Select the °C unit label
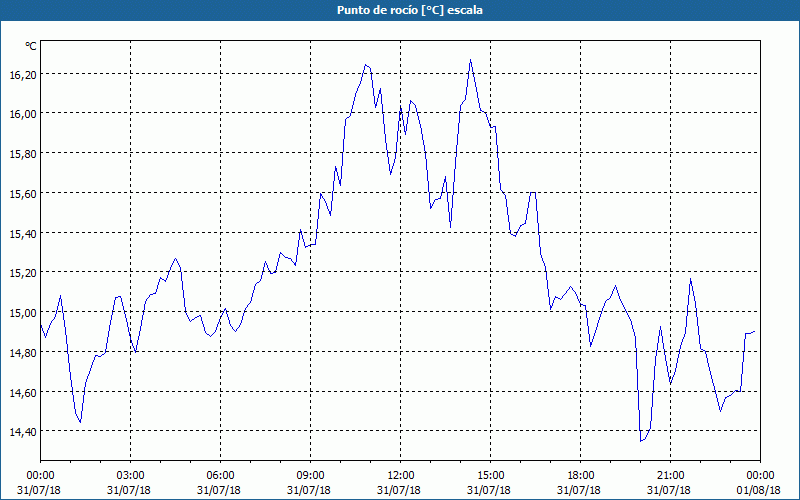800x500 pixels. pos(31,46)
